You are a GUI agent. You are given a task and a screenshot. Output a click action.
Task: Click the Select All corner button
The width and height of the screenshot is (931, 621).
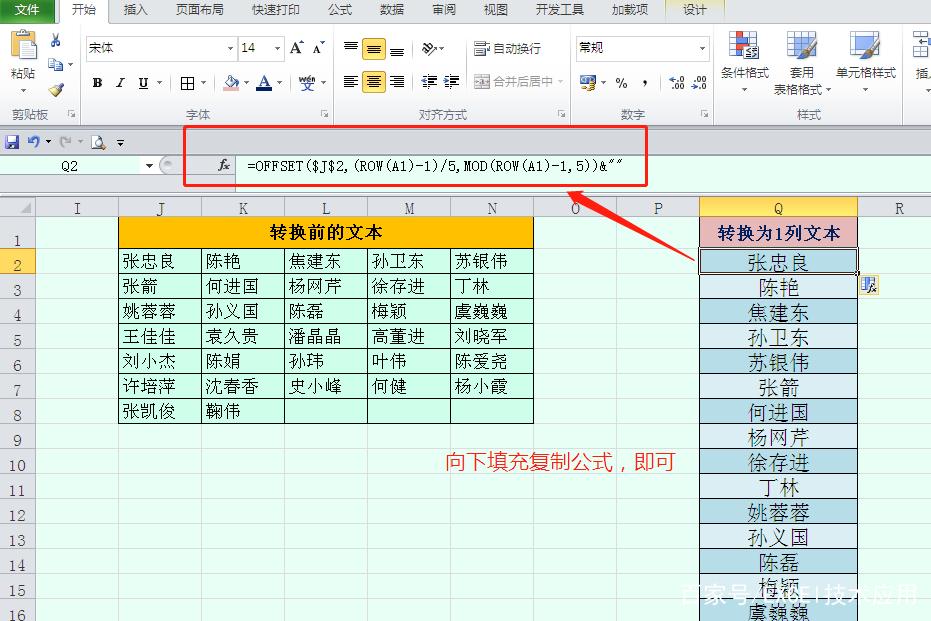tap(18, 208)
